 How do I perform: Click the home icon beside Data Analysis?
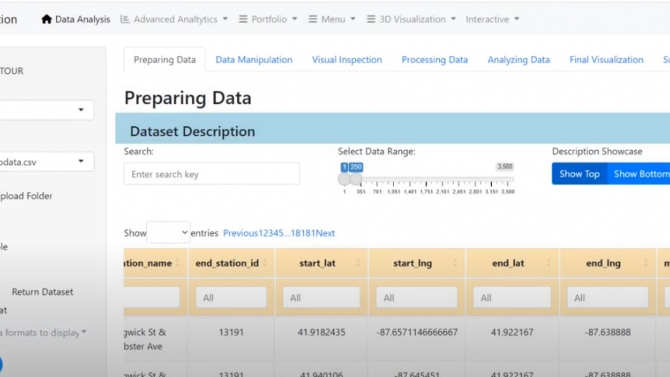[x=46, y=19]
